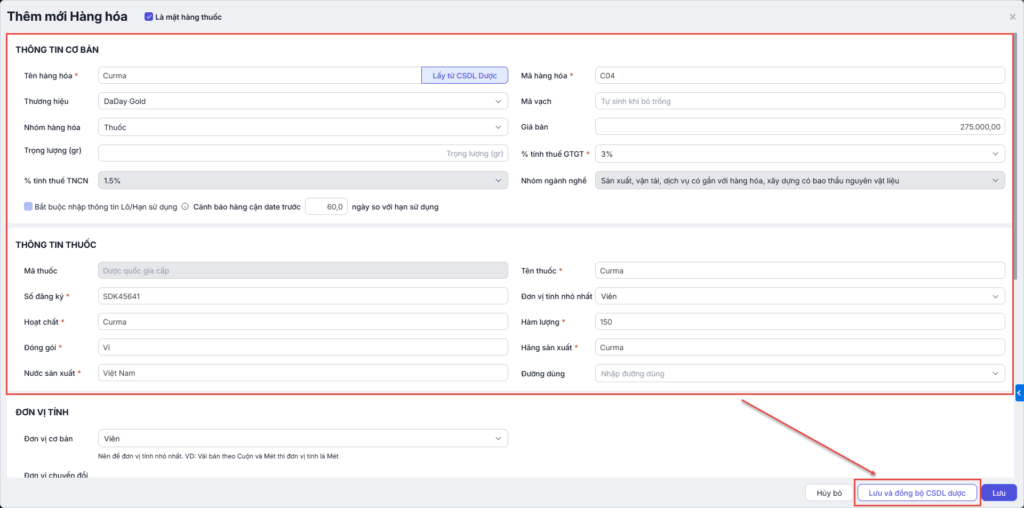Viewport: 1024px width, 508px height.
Task: Click the Tên hàng hóa field
Action: click(260, 75)
